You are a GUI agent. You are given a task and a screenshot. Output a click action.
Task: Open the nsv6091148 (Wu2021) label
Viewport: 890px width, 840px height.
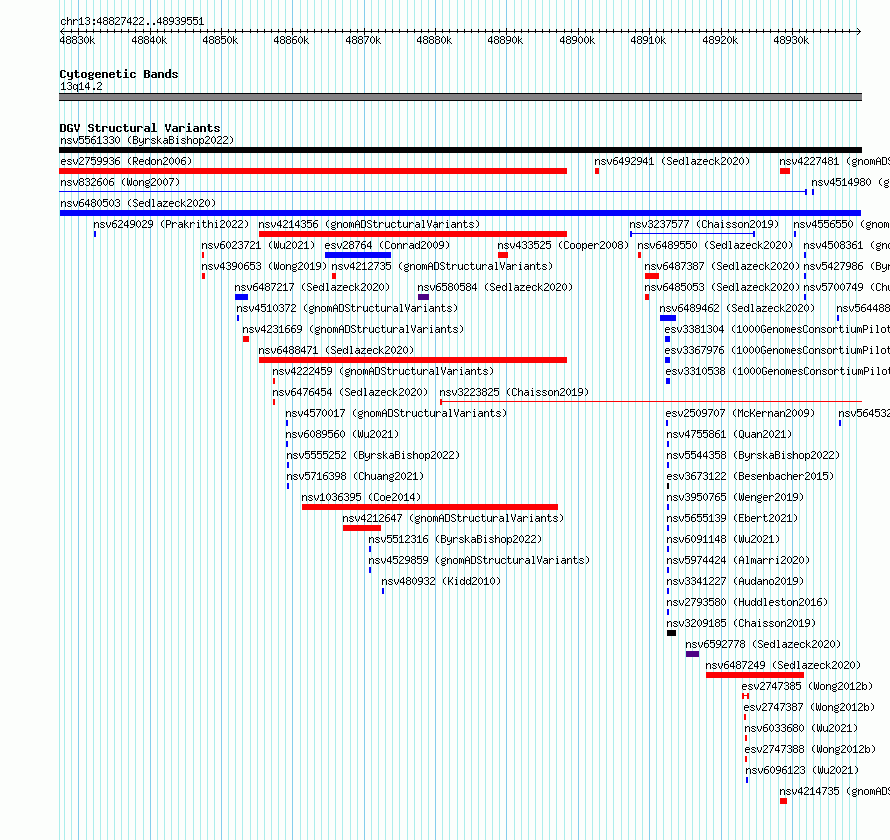(x=723, y=539)
